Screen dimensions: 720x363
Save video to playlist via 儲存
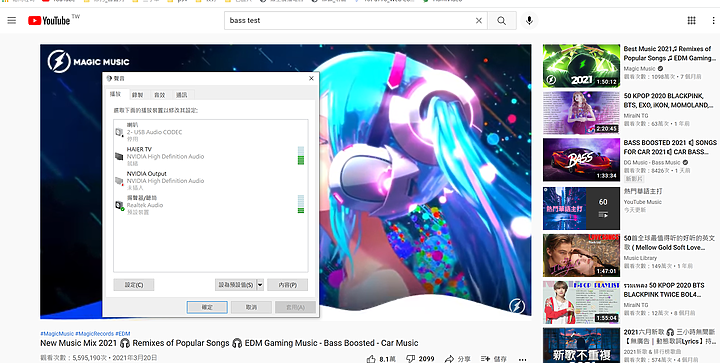(x=494, y=359)
